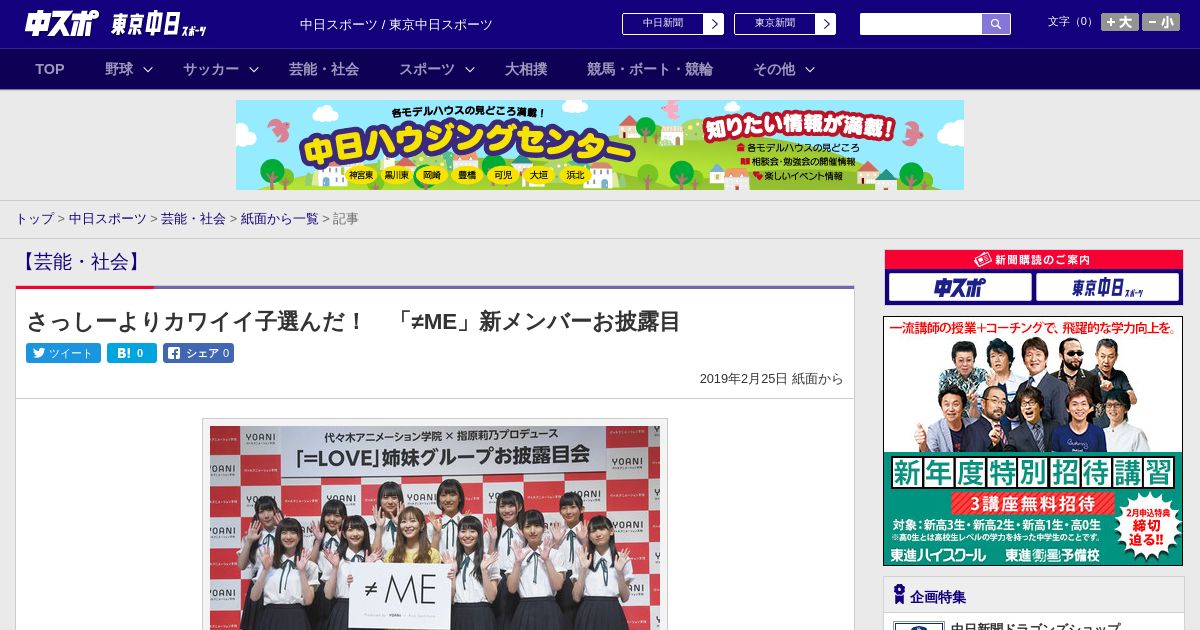Bookmark article with Hatena B! button
The image size is (1200, 630).
[132, 353]
